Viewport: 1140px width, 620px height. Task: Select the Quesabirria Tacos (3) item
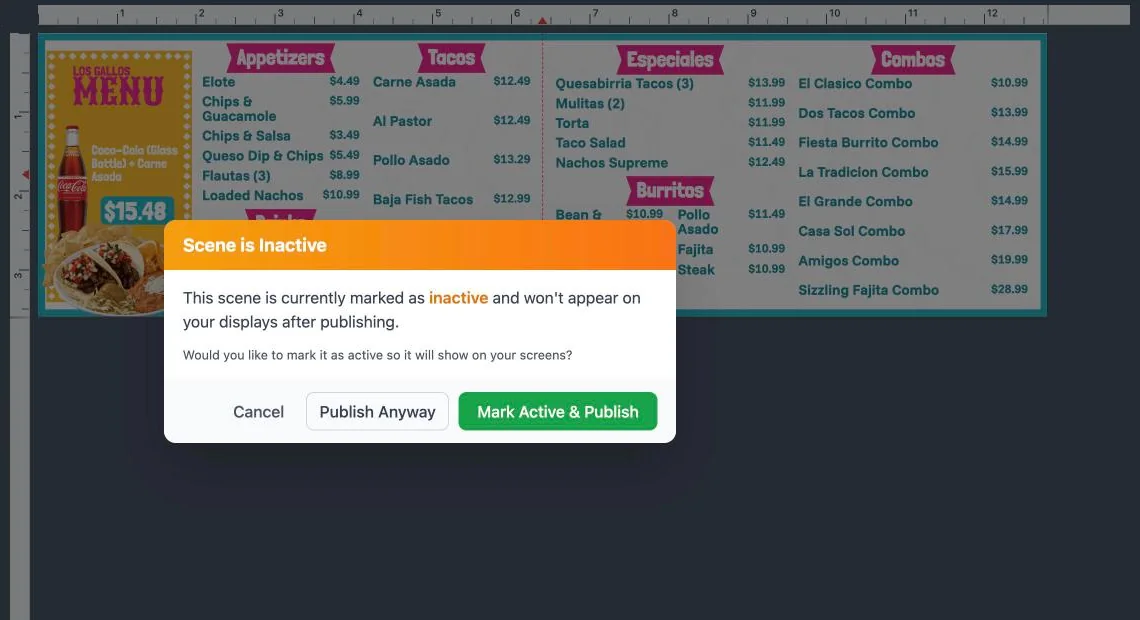(x=625, y=84)
